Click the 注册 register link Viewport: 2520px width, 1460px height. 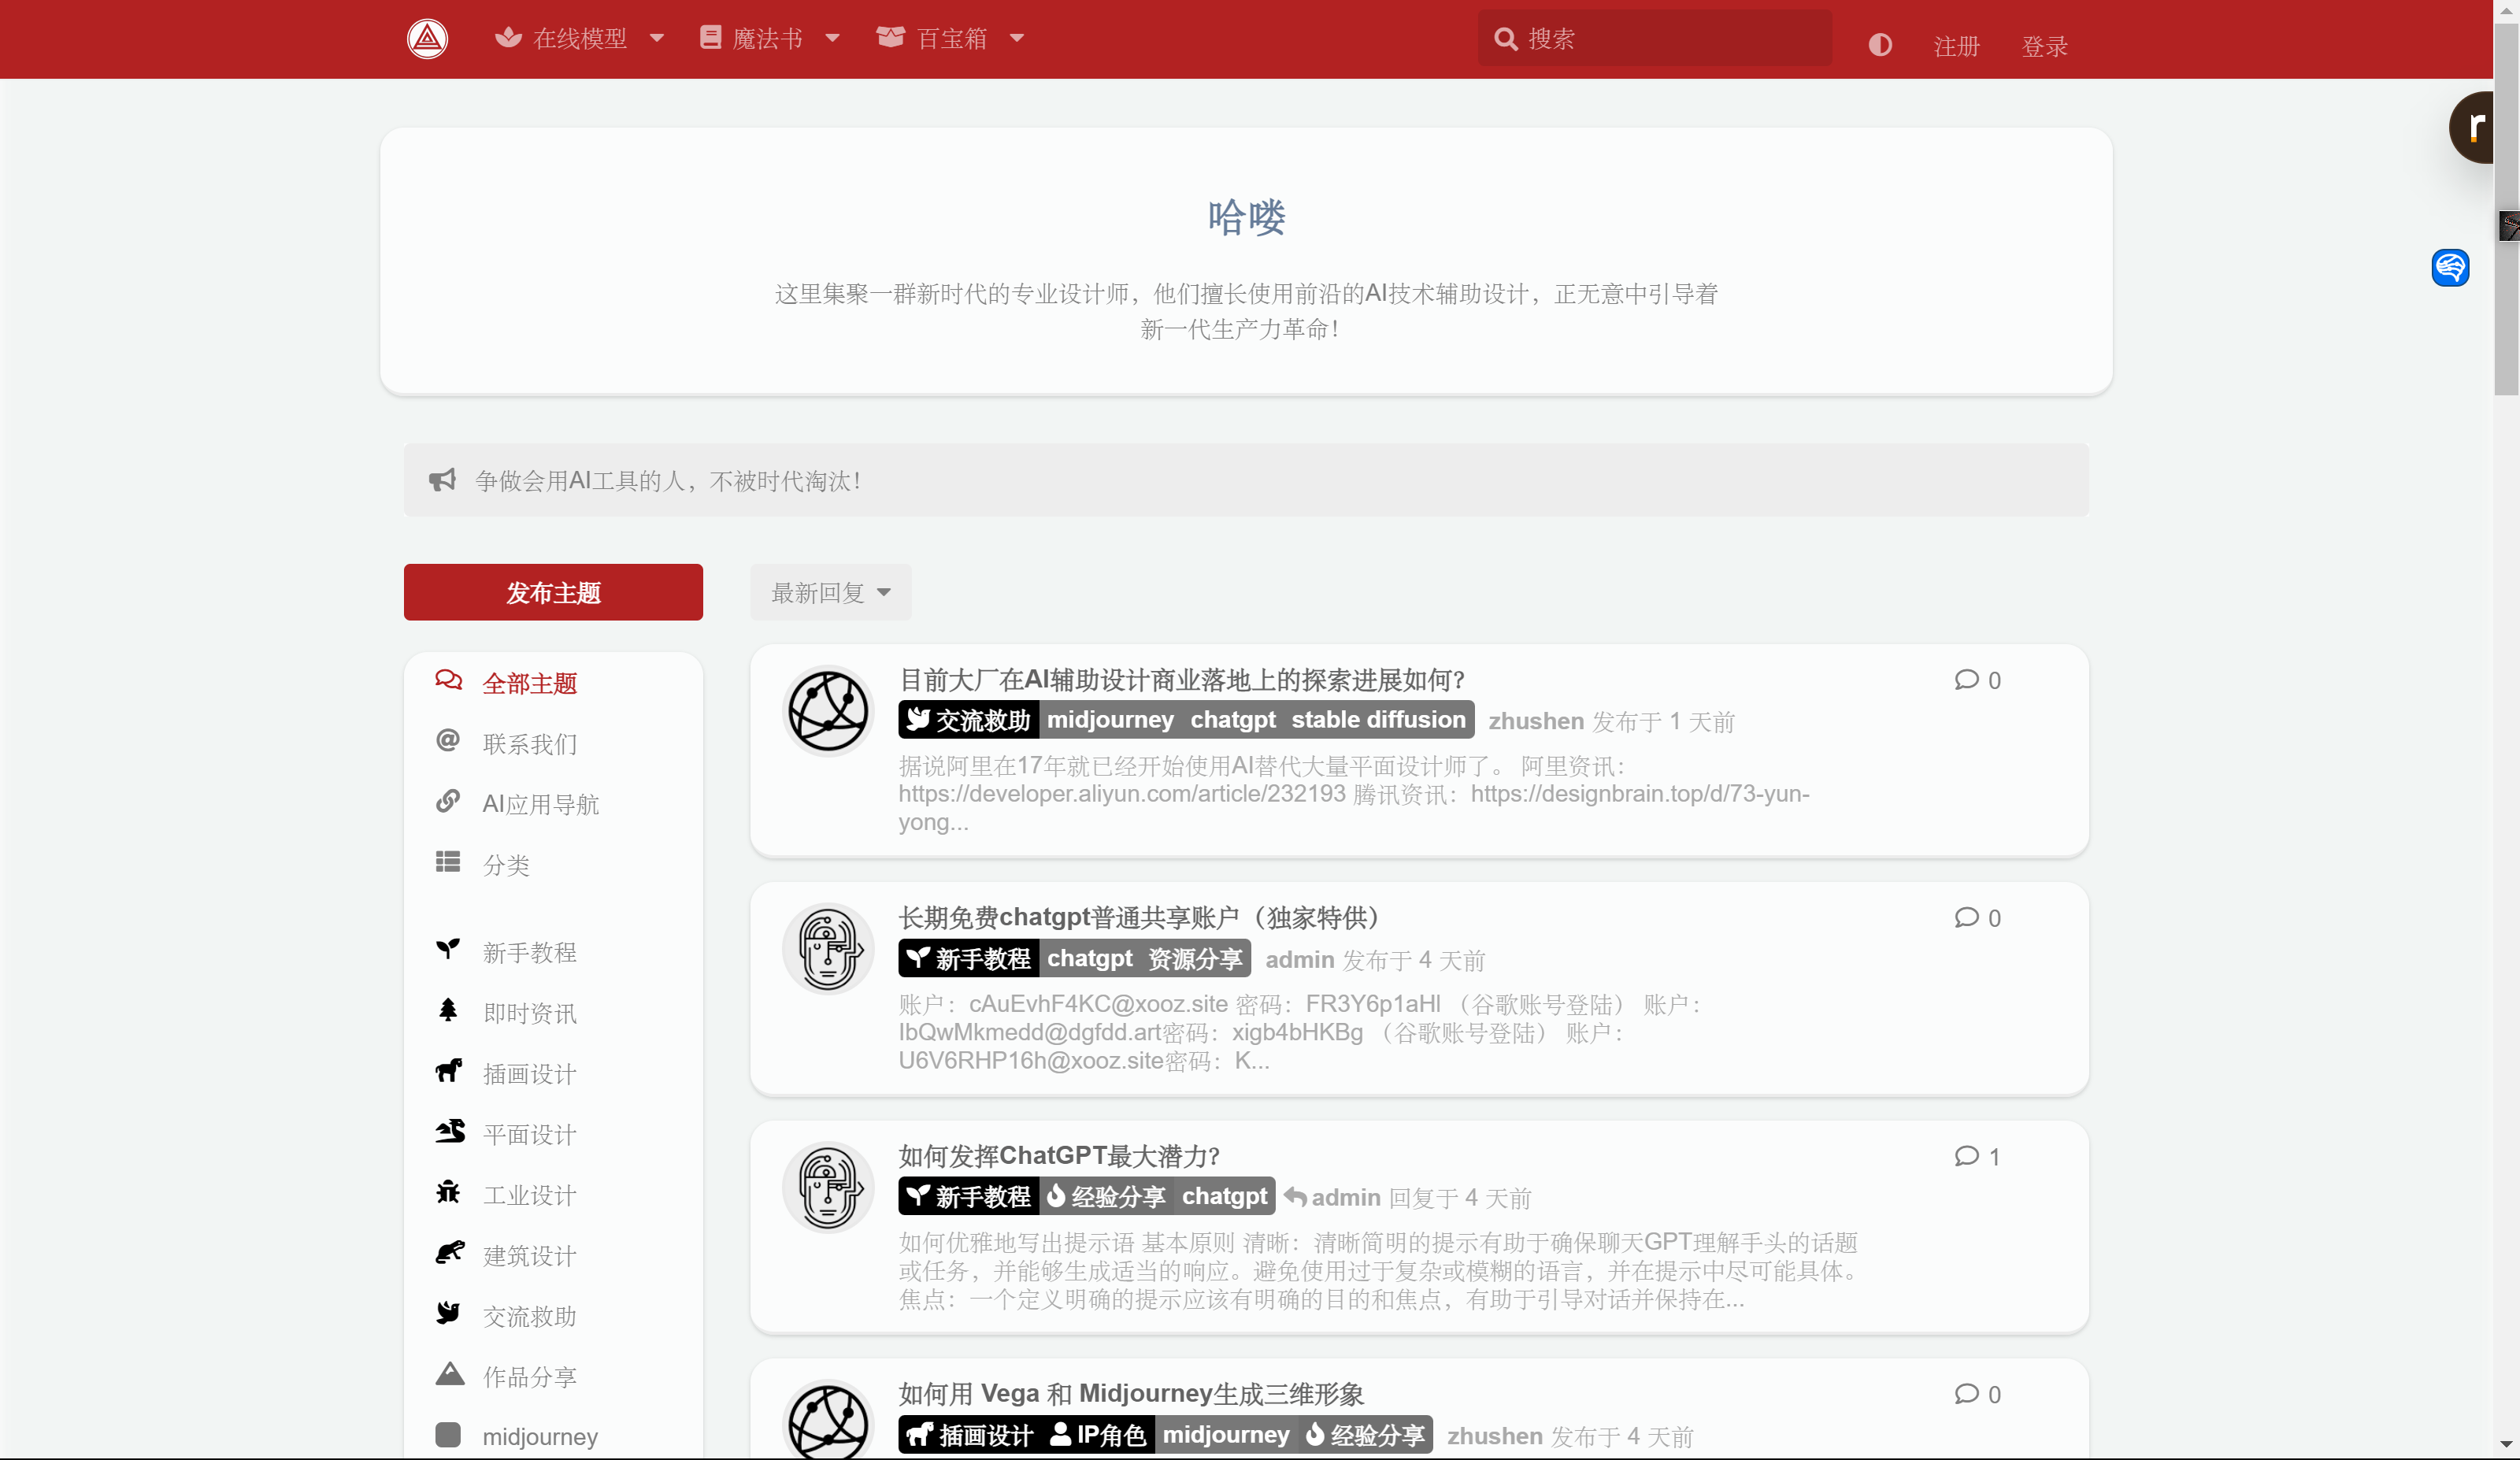pyautogui.click(x=1956, y=46)
